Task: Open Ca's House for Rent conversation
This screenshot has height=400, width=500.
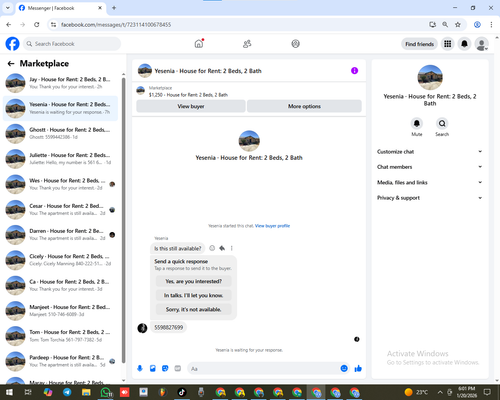Action: tap(60, 285)
